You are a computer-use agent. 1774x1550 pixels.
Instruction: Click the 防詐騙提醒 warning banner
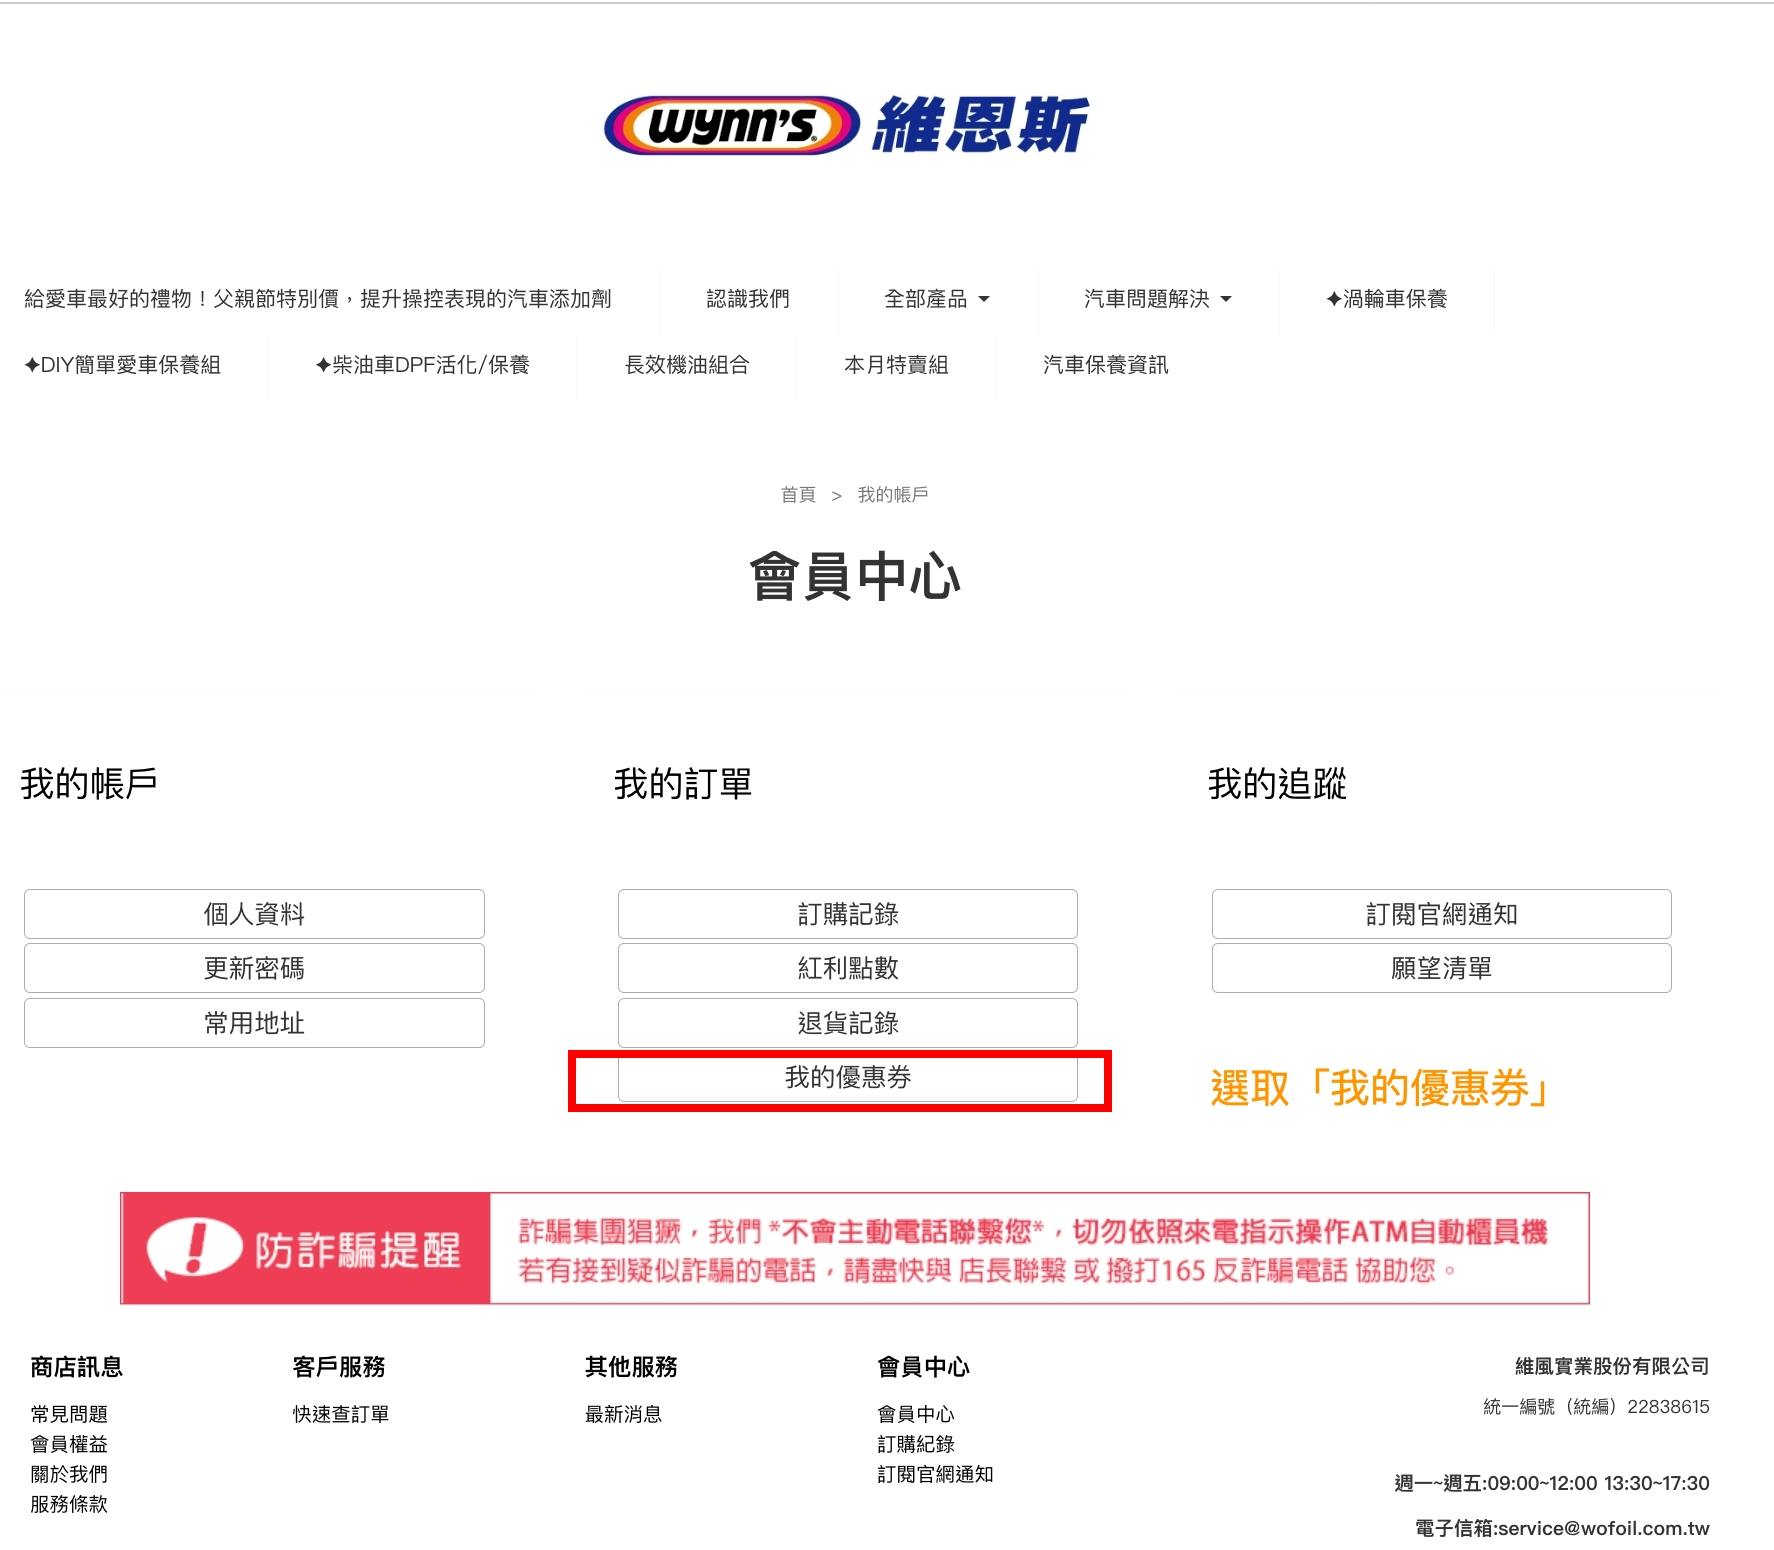click(854, 1248)
